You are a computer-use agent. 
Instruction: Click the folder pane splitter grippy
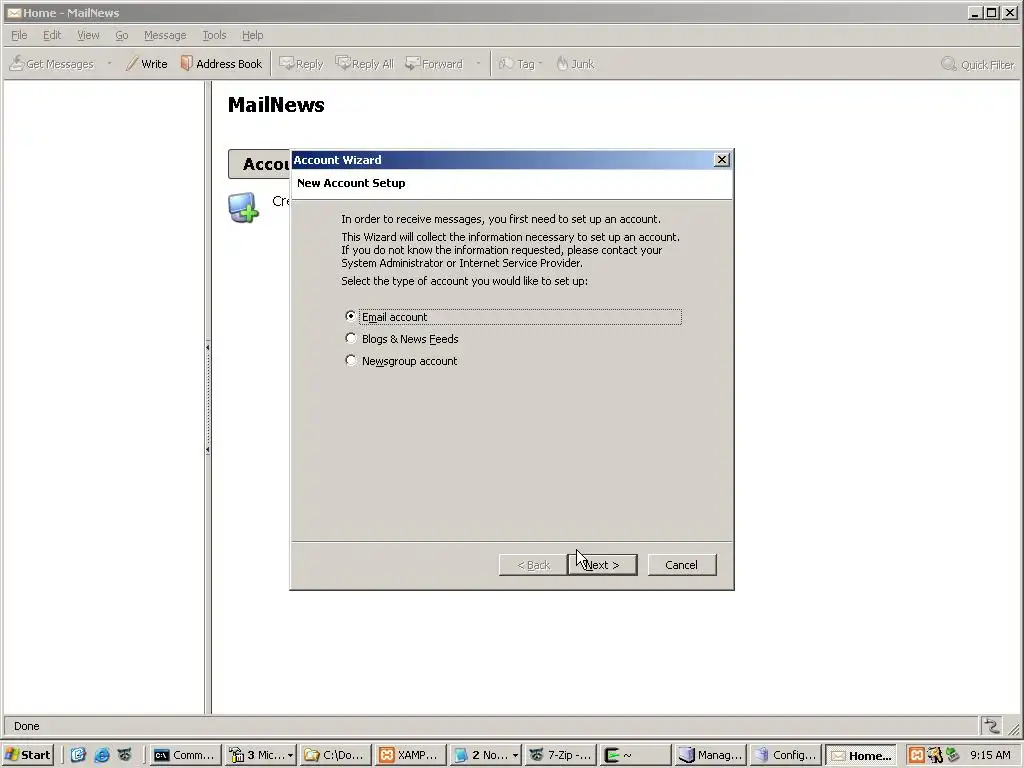click(208, 398)
